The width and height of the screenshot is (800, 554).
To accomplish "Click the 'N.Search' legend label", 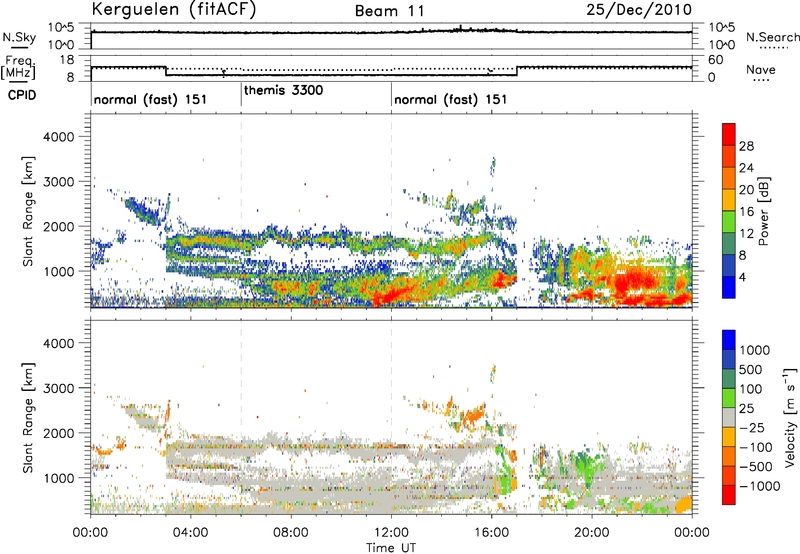I will 772,37.
